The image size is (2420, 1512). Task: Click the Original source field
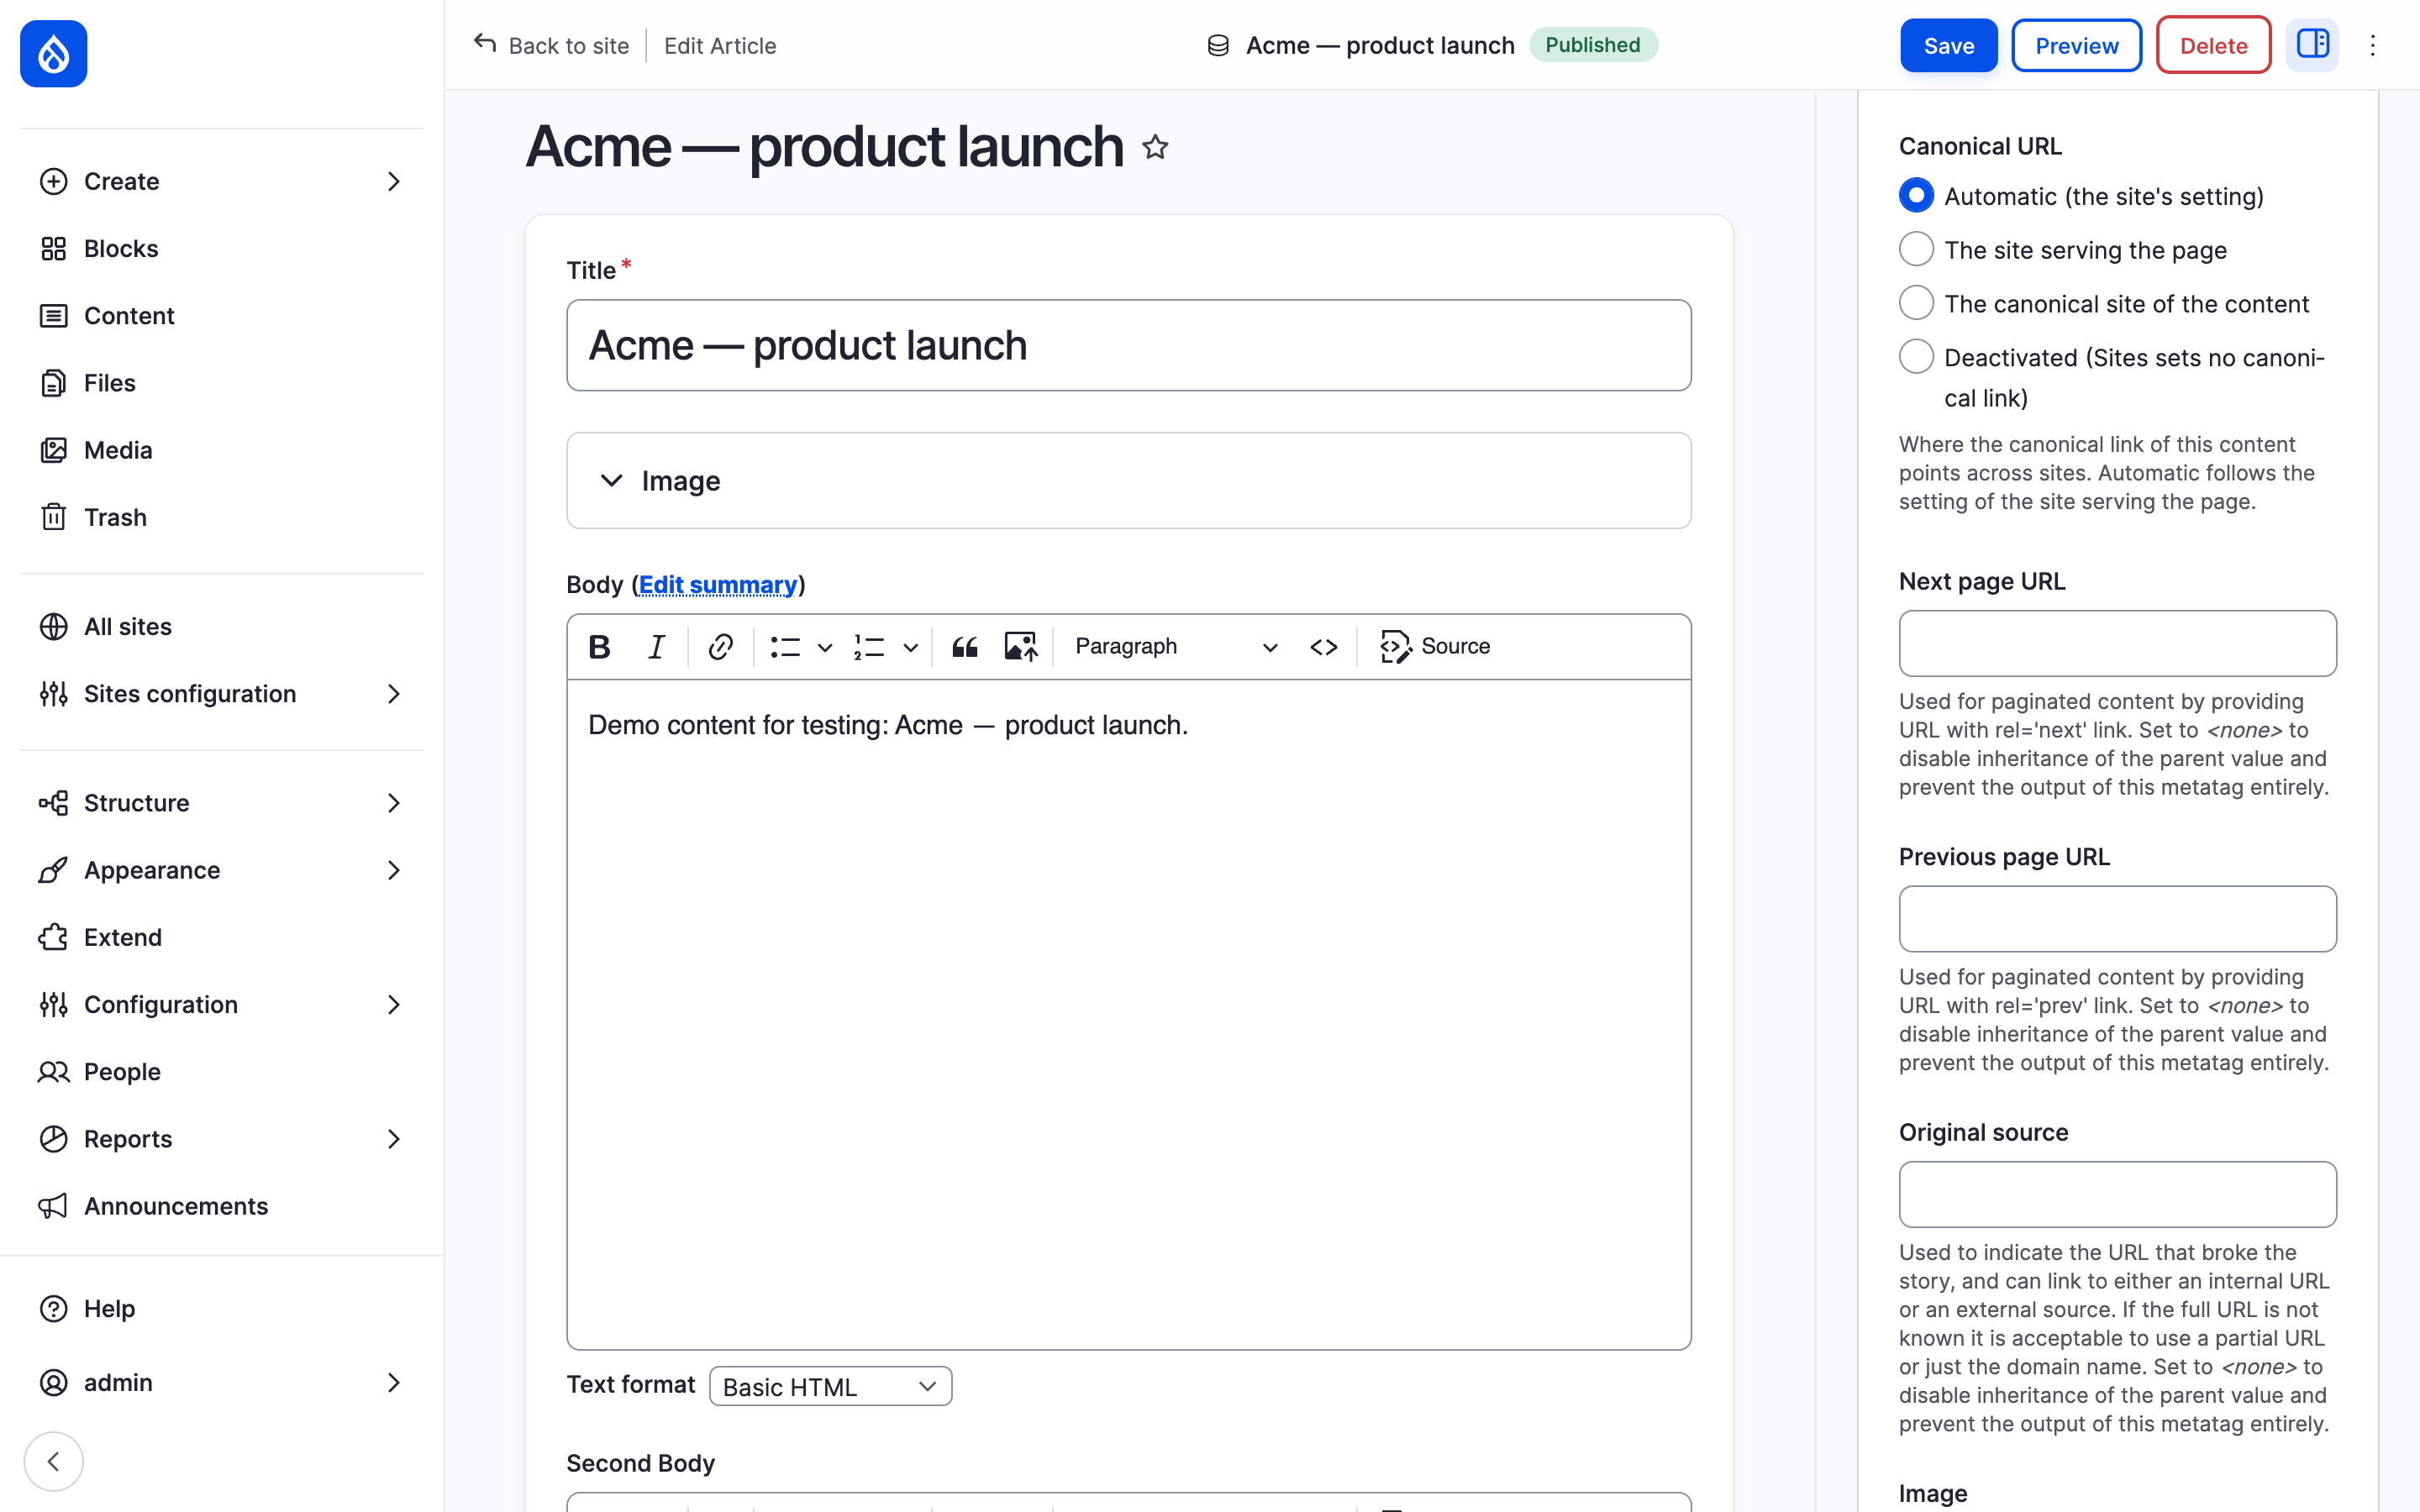2117,1194
